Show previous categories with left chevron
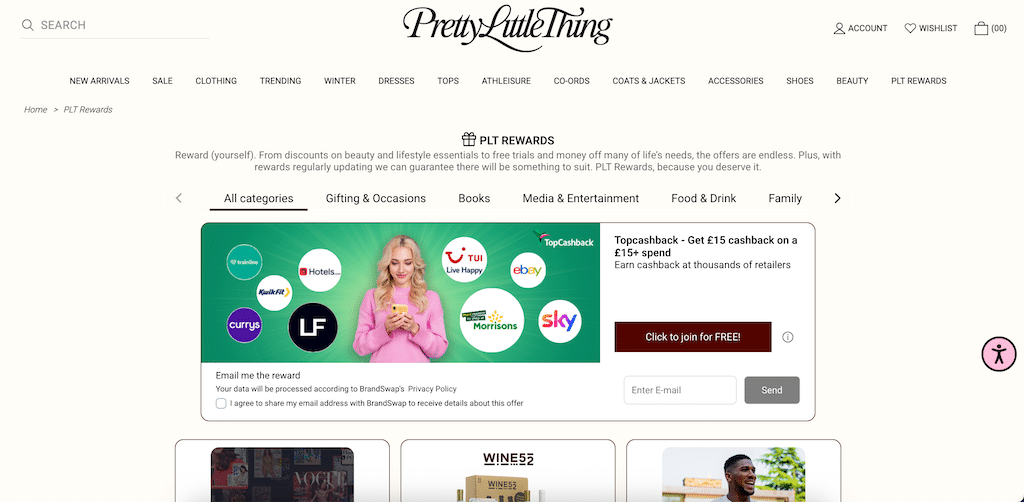The height and width of the screenshot is (502, 1024). pyautogui.click(x=179, y=198)
